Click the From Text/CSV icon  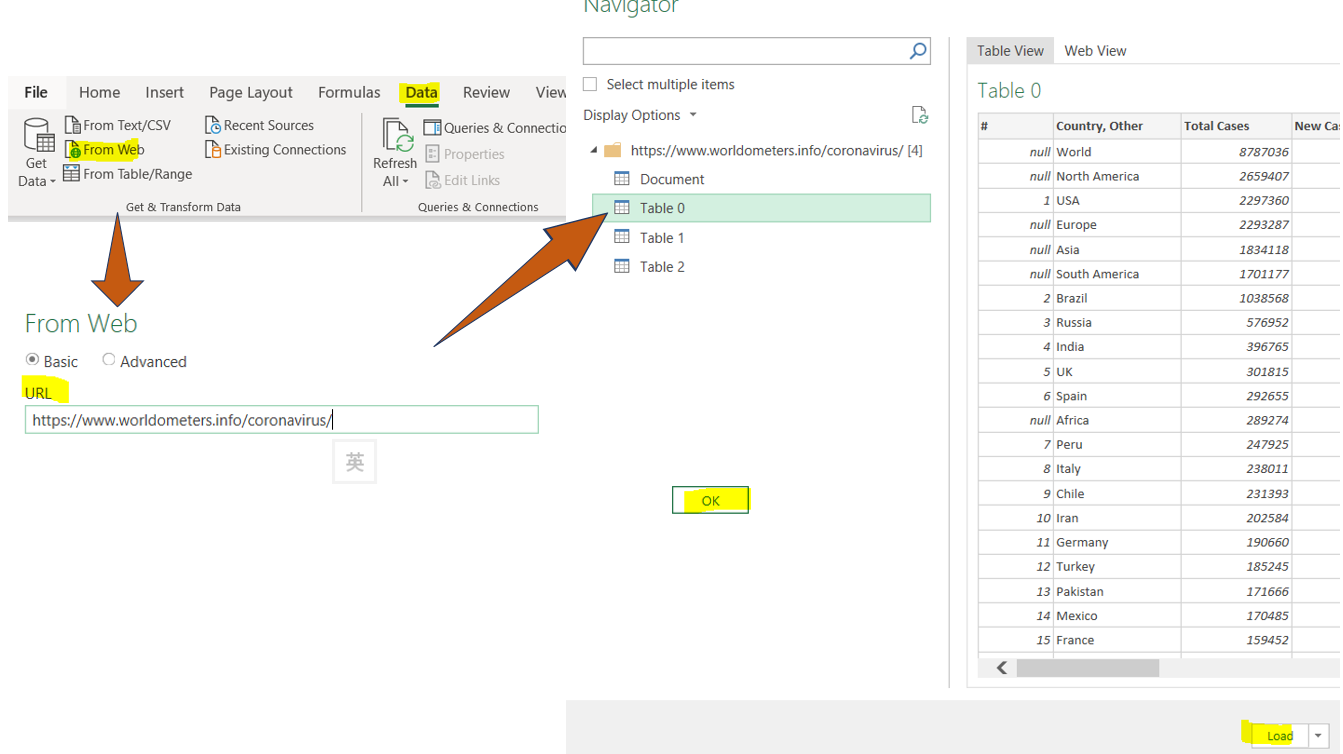[x=72, y=125]
